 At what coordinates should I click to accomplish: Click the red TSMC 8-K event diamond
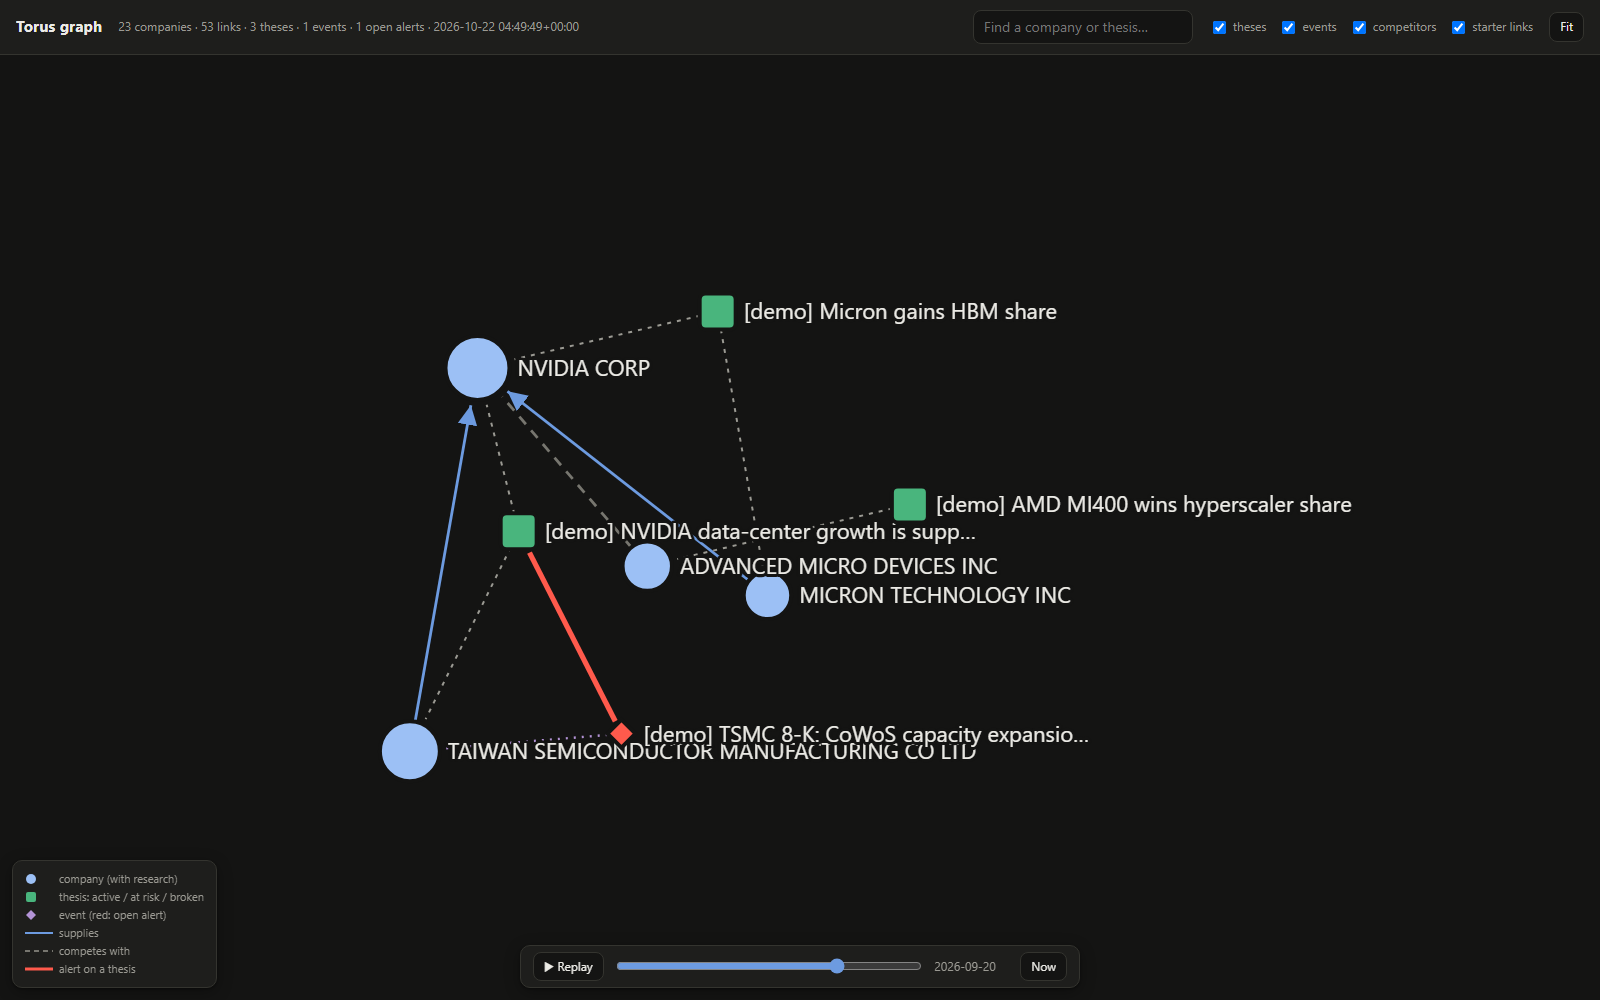pyautogui.click(x=621, y=734)
